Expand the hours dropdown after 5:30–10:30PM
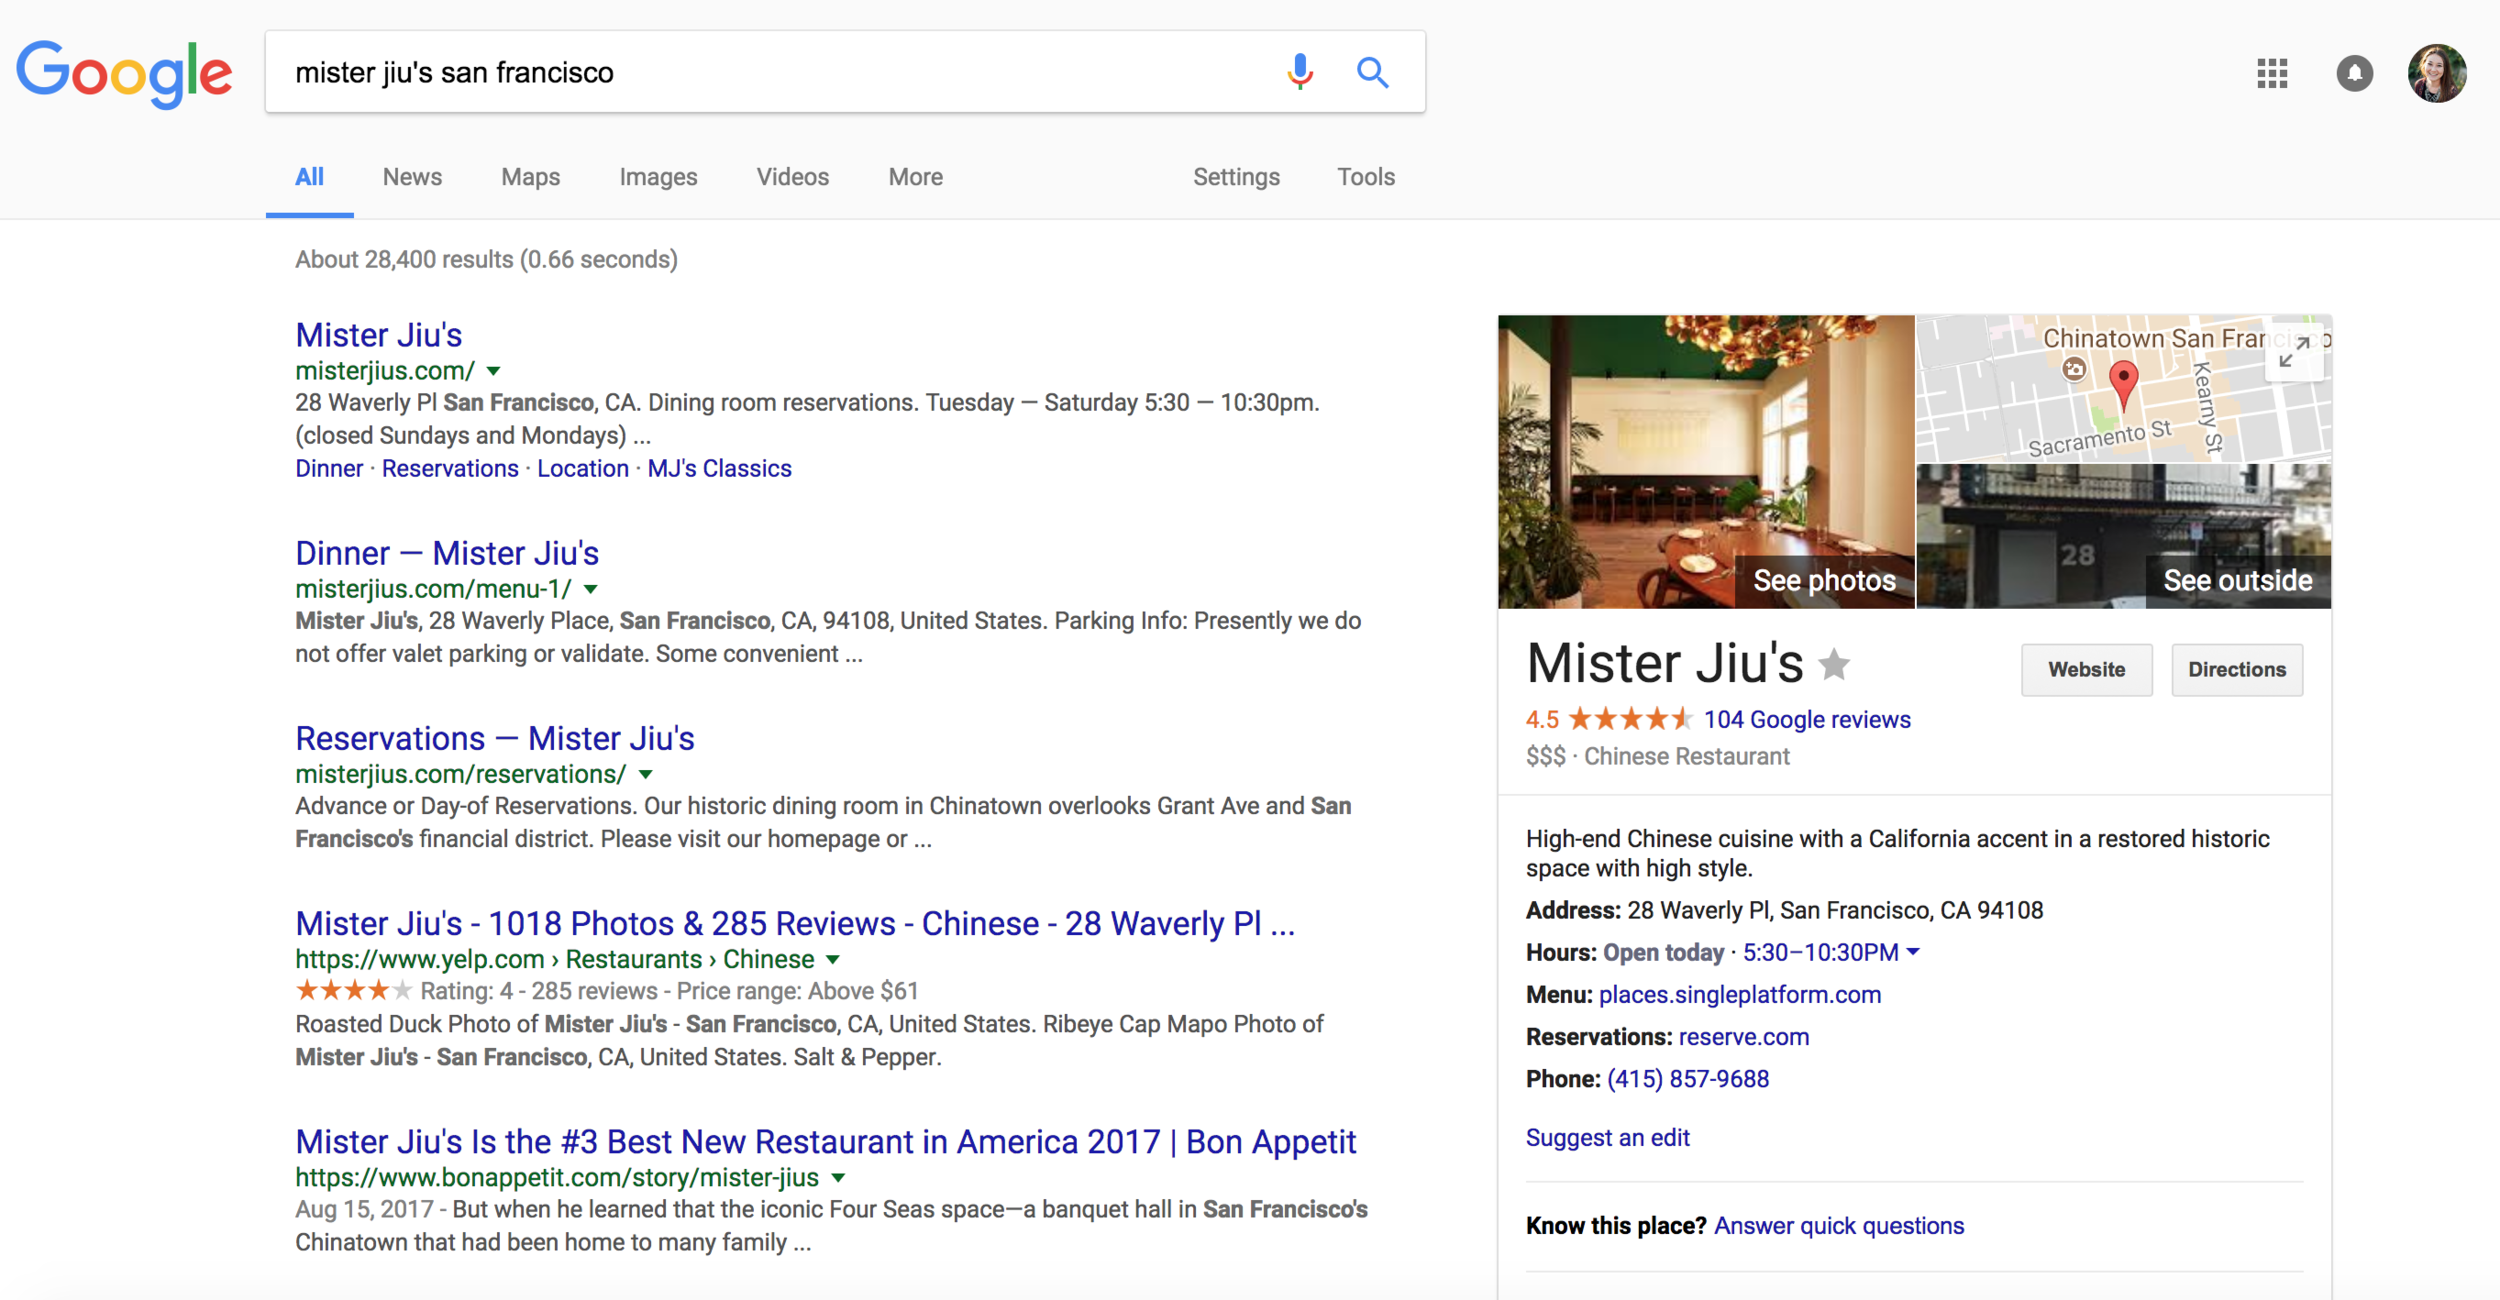Image resolution: width=2500 pixels, height=1300 pixels. [1913, 952]
